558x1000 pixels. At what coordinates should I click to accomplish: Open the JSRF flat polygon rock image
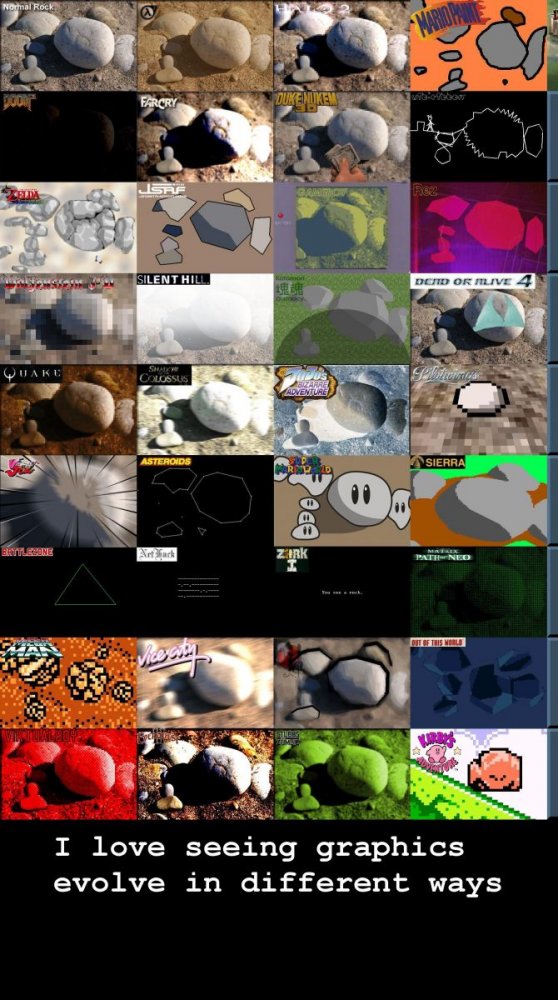(x=205, y=228)
